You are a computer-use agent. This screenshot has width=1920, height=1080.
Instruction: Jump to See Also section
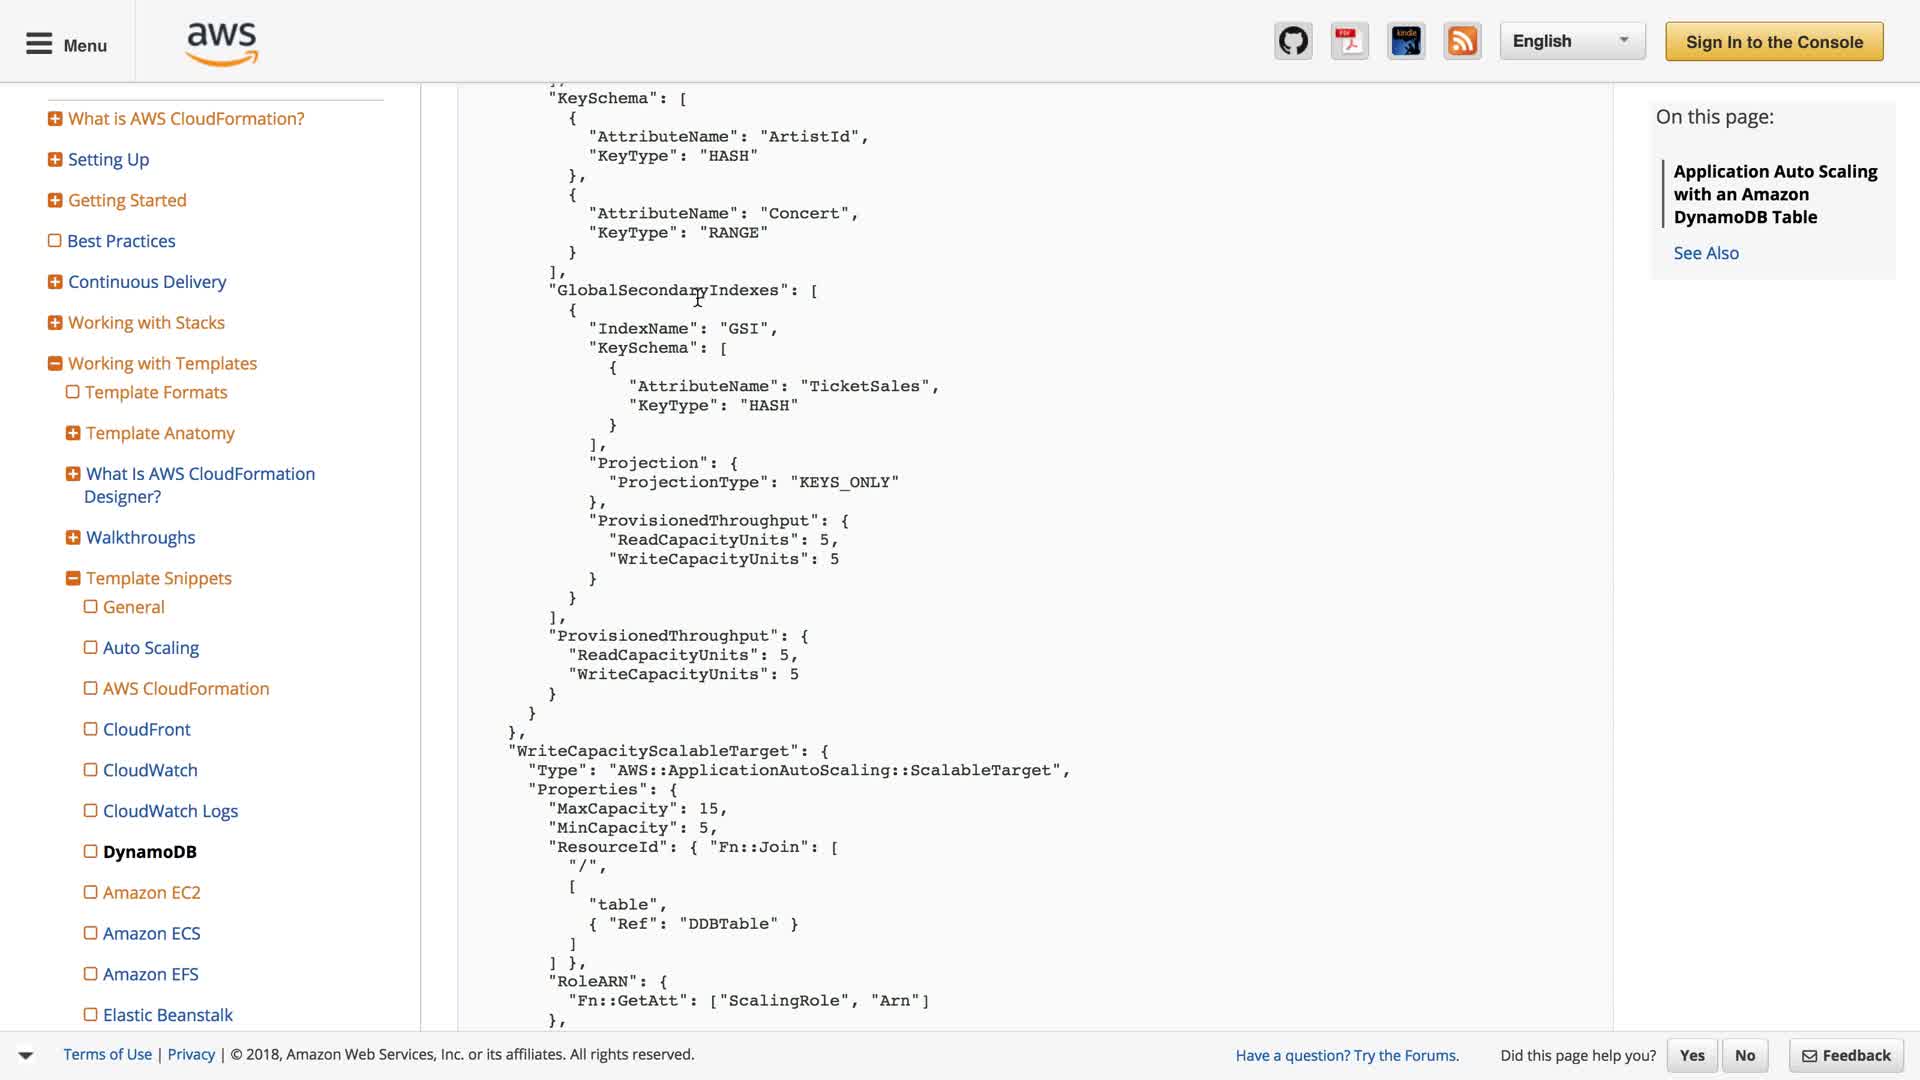[x=1706, y=253]
